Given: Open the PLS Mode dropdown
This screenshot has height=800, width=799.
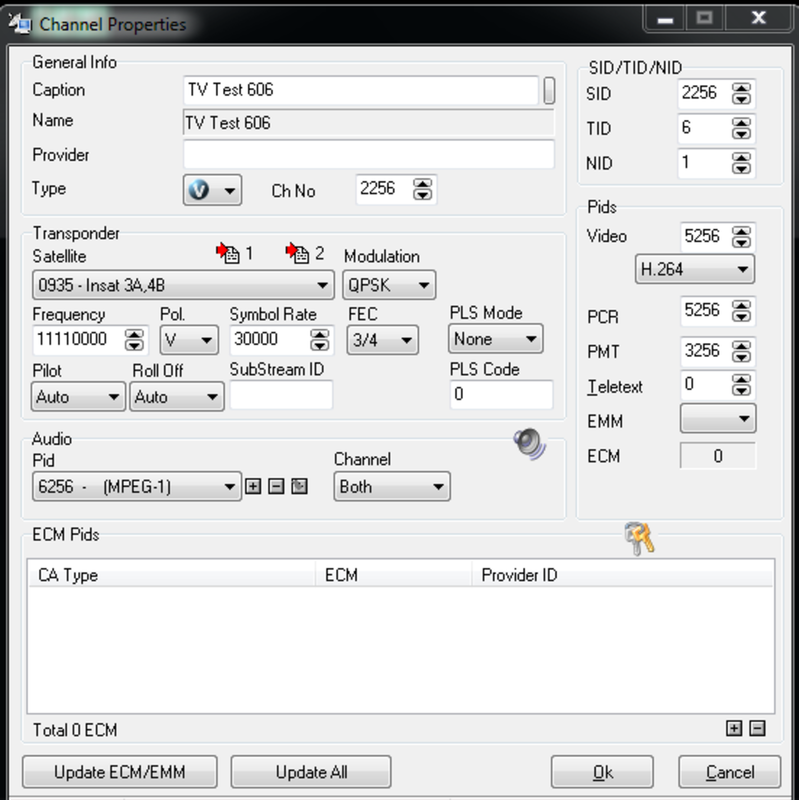Looking at the screenshot, I should pos(495,339).
